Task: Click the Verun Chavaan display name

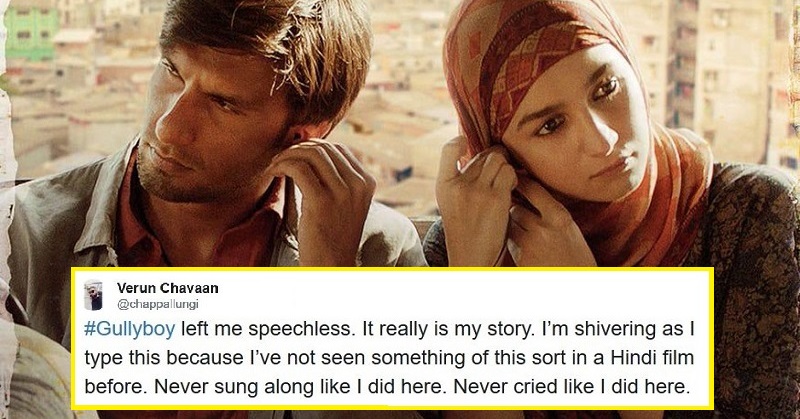Action: point(167,288)
